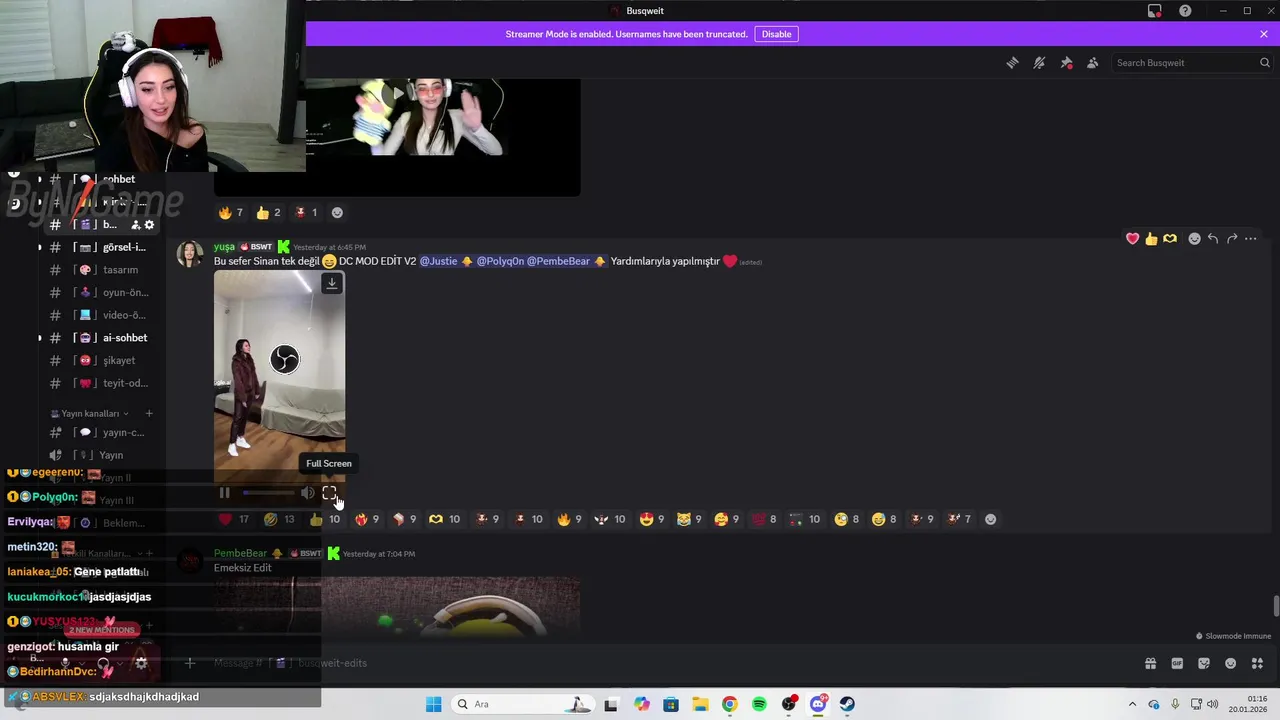Add reaction via smiley after reaction row
This screenshot has width=1280, height=720.
990,519
